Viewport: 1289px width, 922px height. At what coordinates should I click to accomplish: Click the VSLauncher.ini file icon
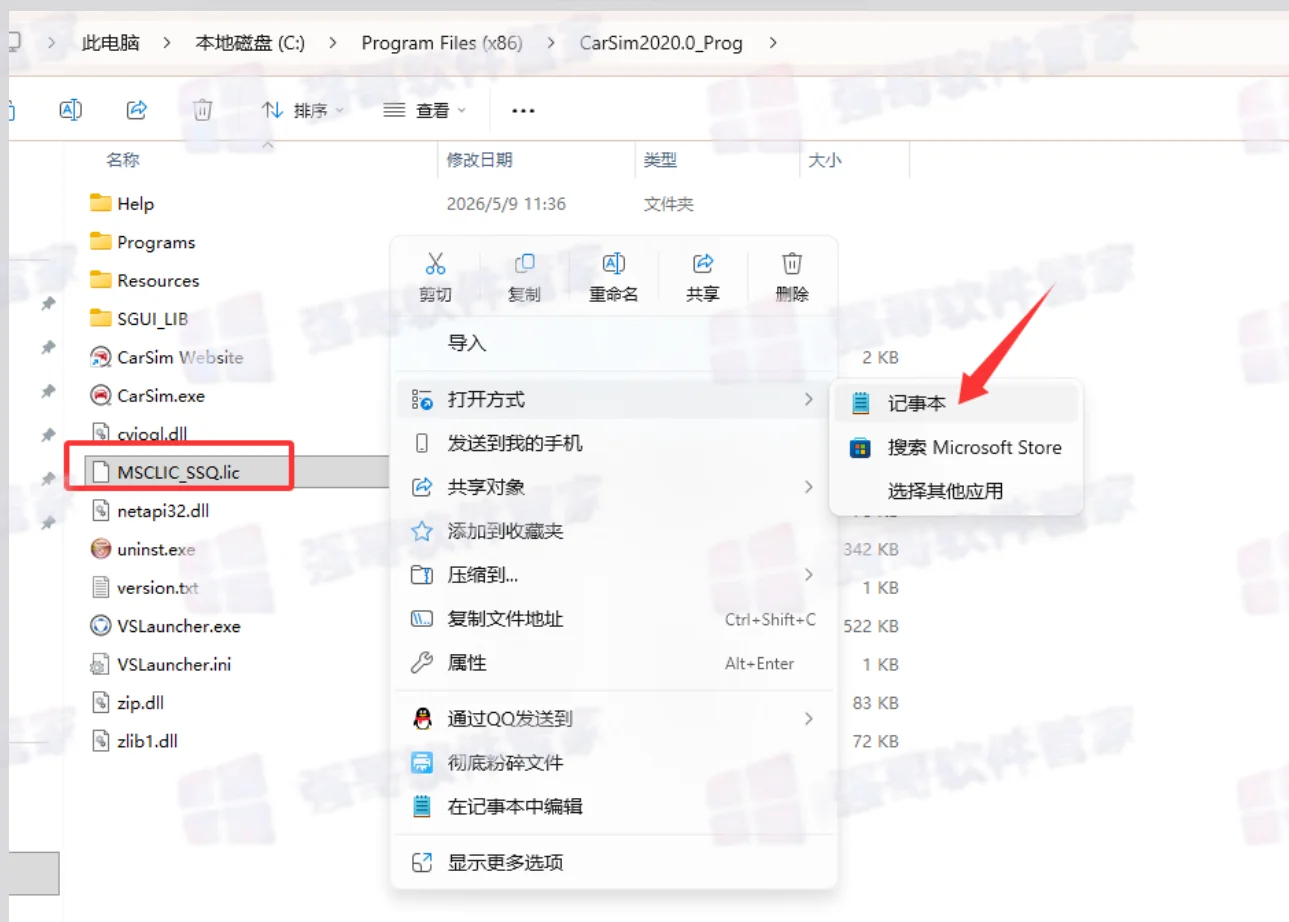coord(100,664)
